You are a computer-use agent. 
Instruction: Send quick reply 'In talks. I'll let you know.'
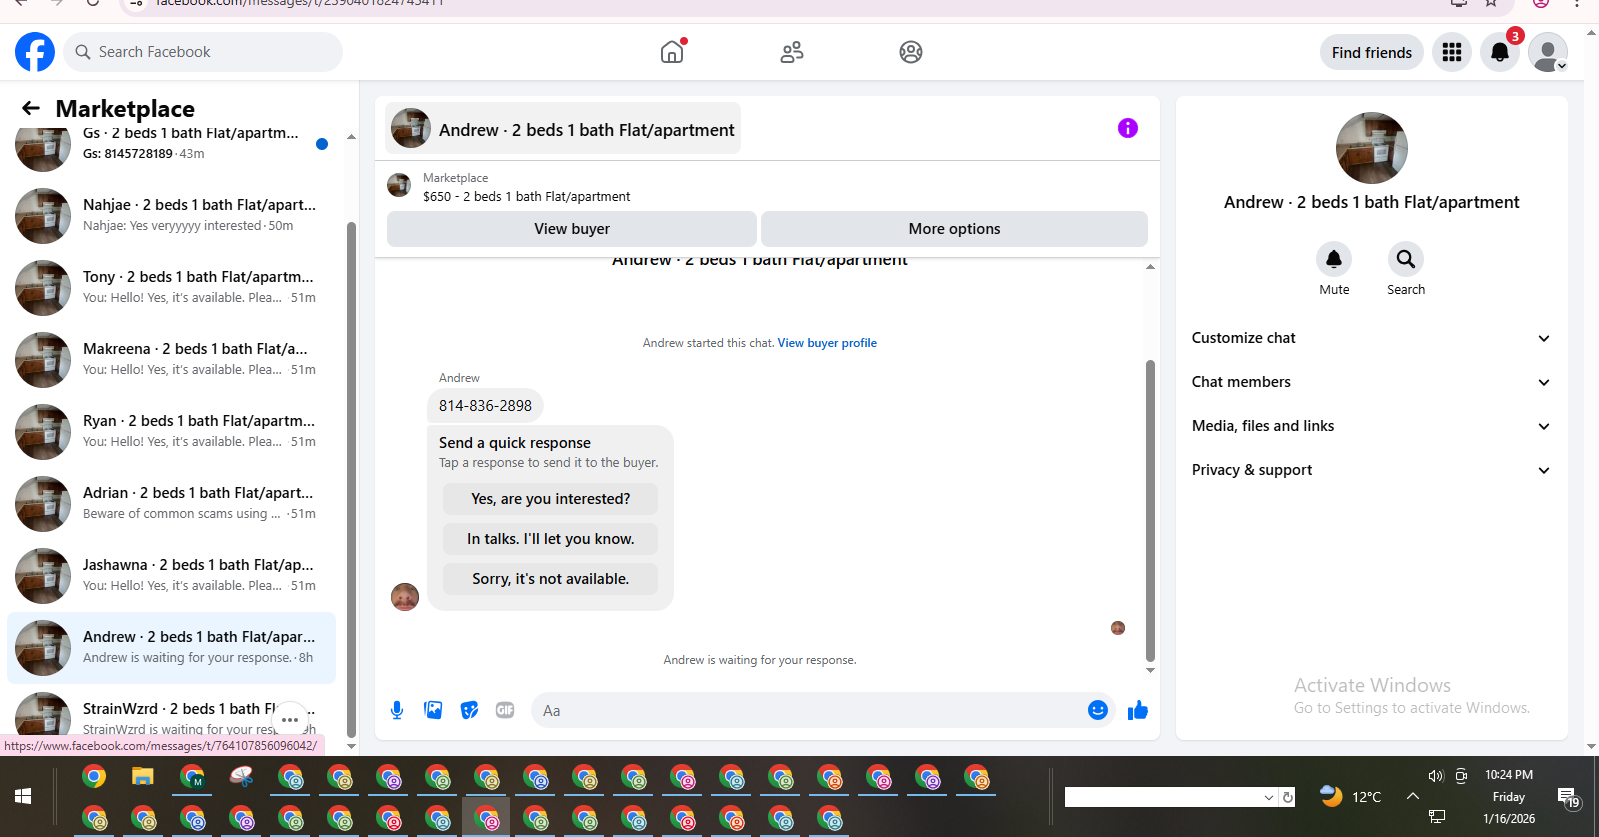point(551,539)
